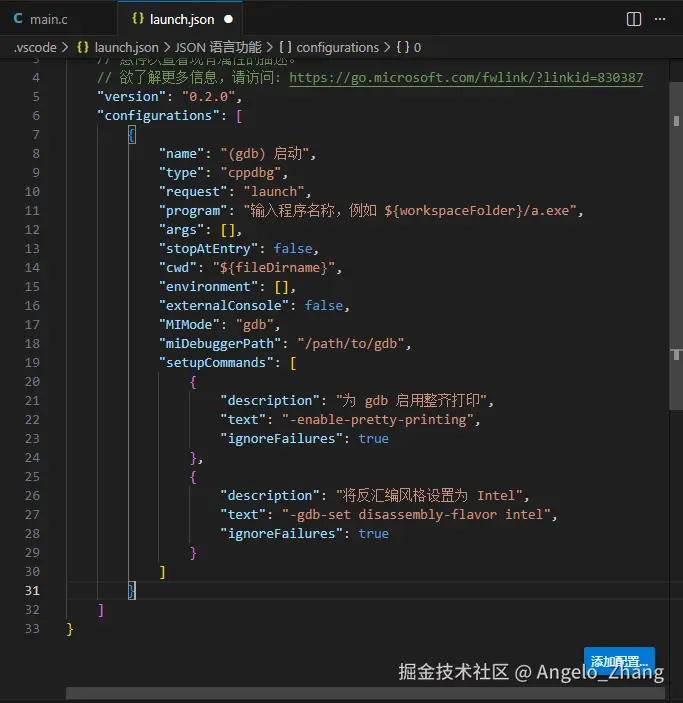
Task: Click the split editor icon
Action: [x=633, y=19]
